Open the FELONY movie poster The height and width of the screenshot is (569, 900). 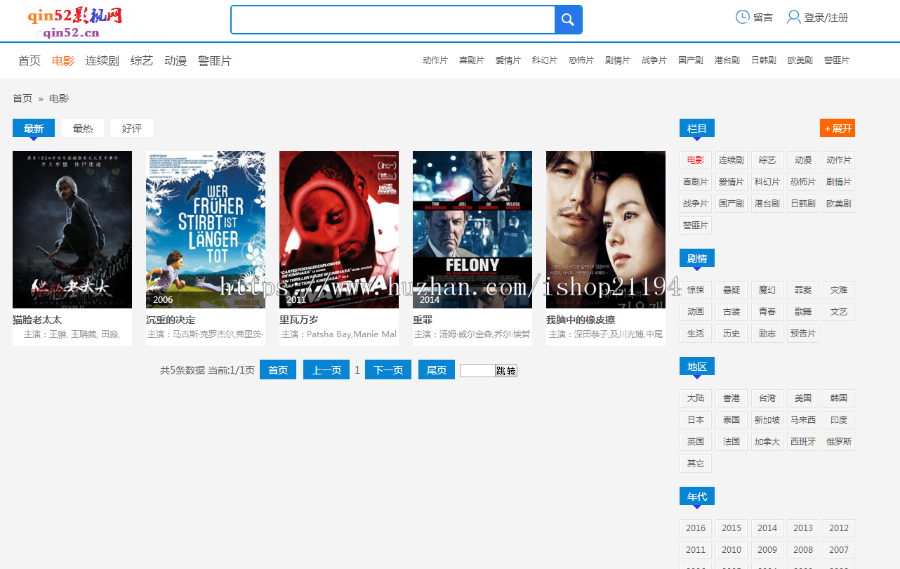click(x=472, y=229)
